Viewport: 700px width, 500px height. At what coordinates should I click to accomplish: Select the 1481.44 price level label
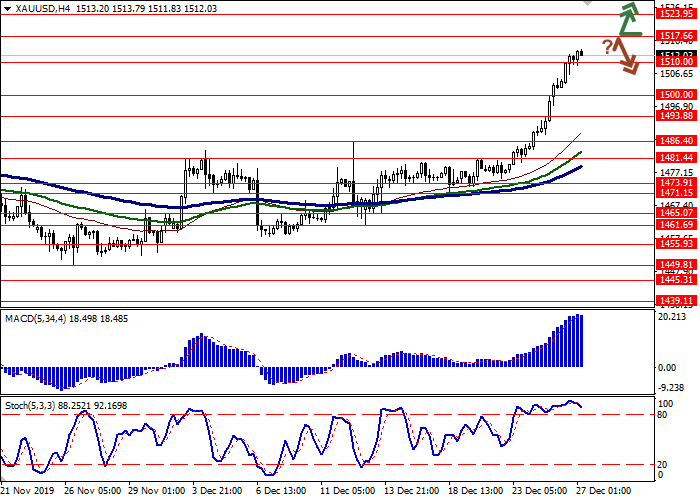click(675, 158)
